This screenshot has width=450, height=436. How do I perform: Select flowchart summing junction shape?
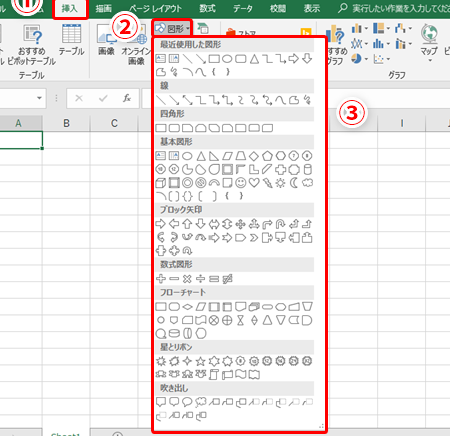[x=214, y=320]
